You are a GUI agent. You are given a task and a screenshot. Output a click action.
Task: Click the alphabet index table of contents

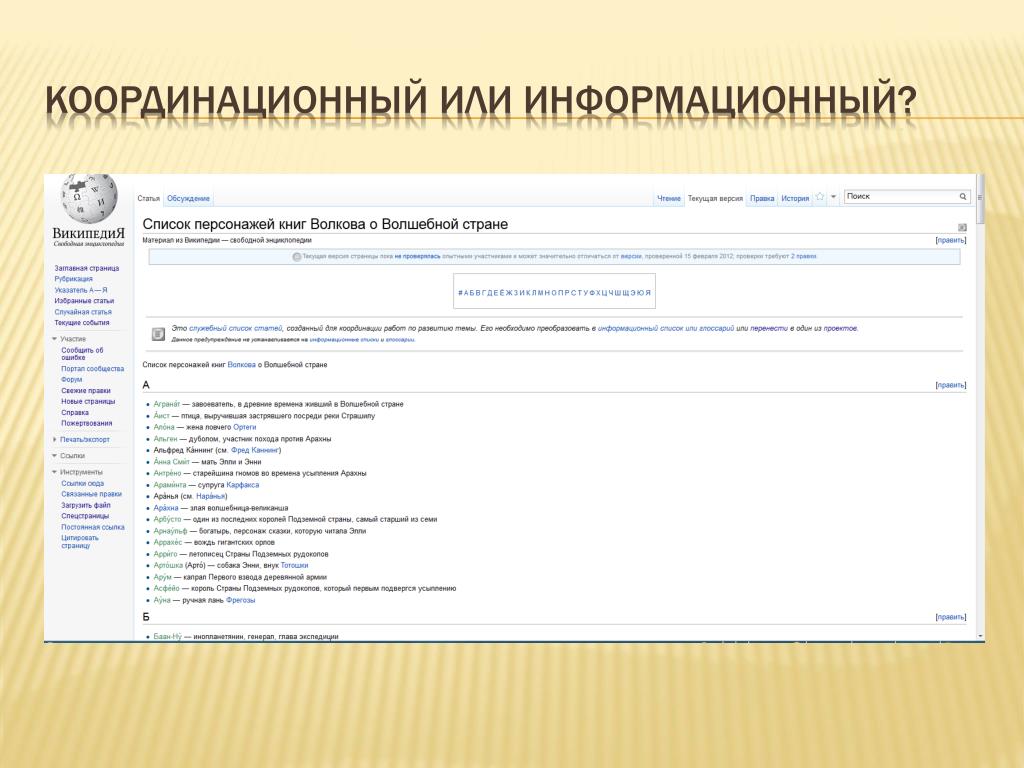[554, 293]
